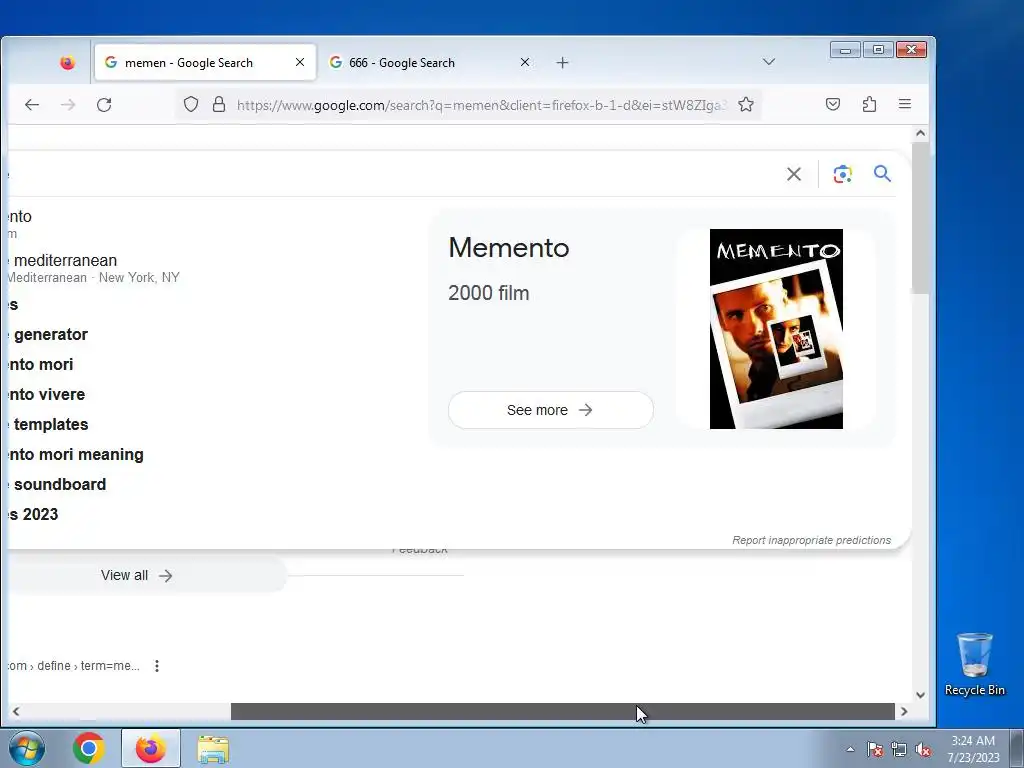1024x768 pixels.
Task: Save page to Pocket
Action: [833, 104]
